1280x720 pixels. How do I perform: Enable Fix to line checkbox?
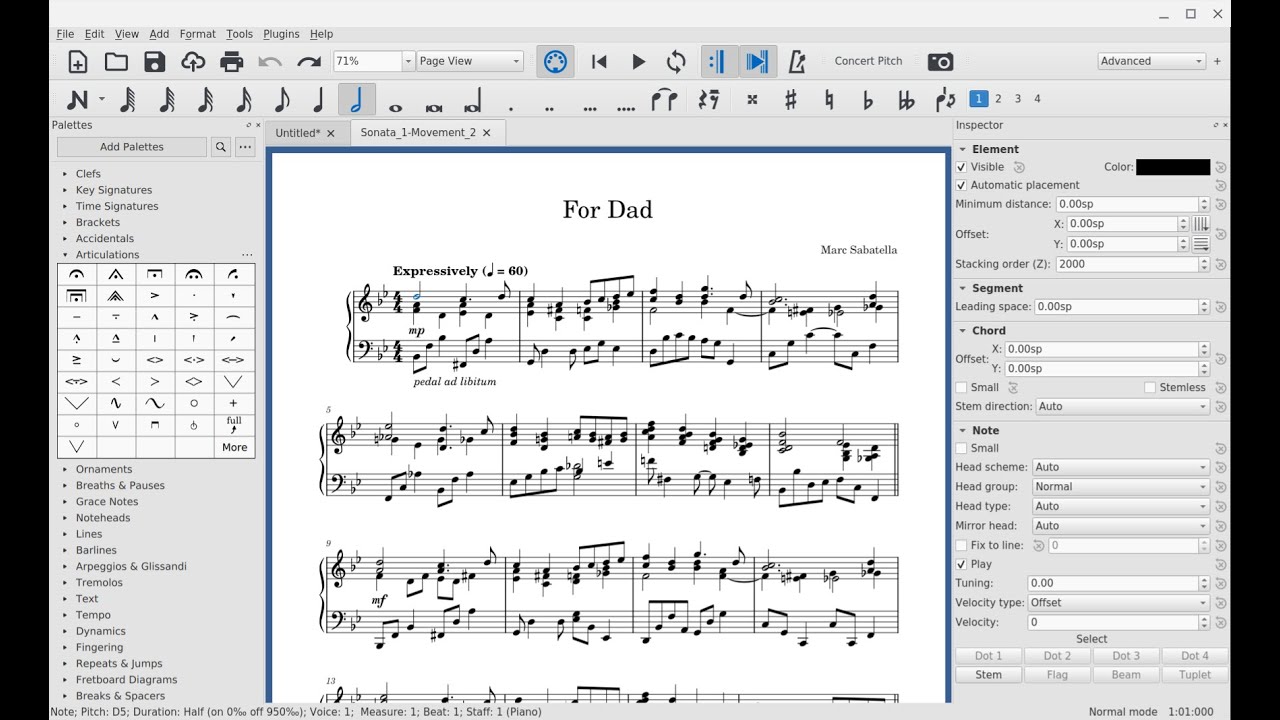[961, 546]
